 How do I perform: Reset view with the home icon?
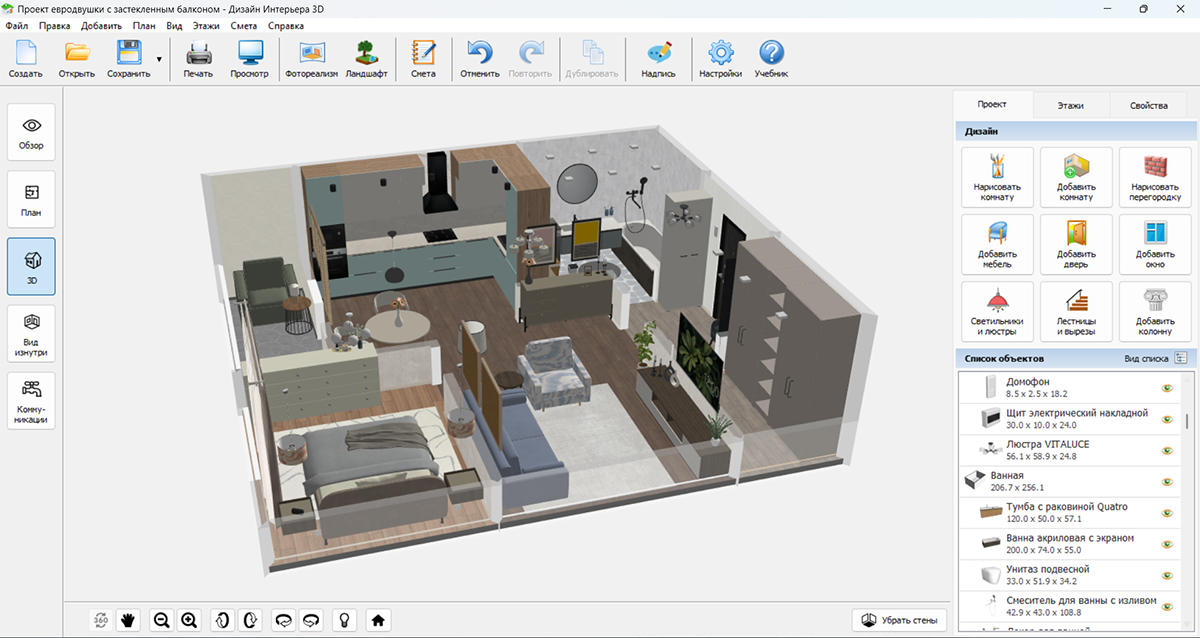[378, 620]
